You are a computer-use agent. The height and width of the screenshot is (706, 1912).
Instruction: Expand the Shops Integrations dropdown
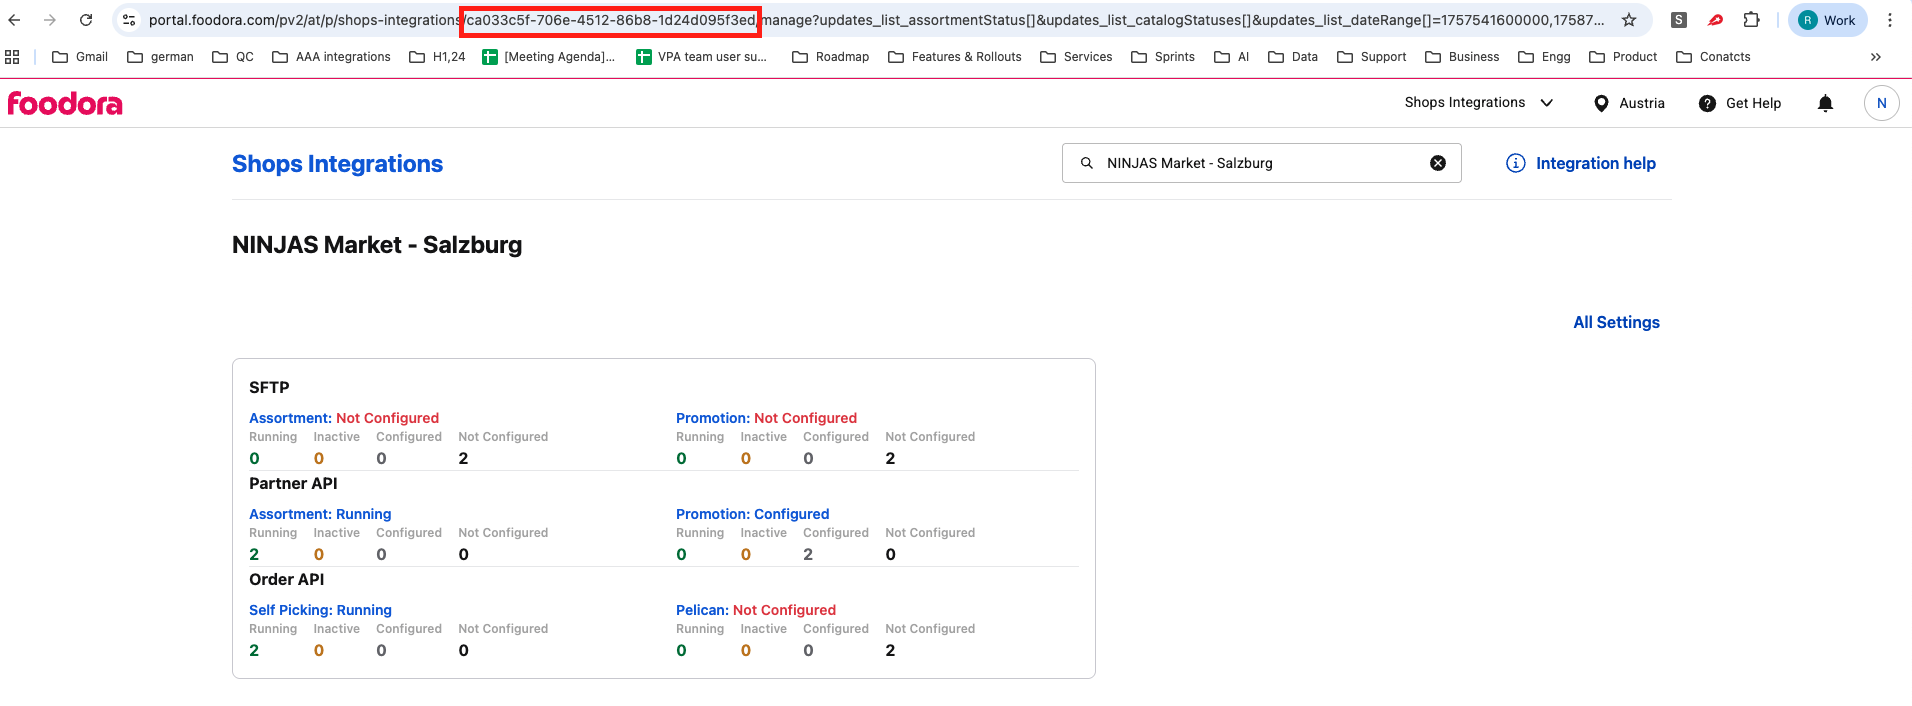coord(1478,103)
